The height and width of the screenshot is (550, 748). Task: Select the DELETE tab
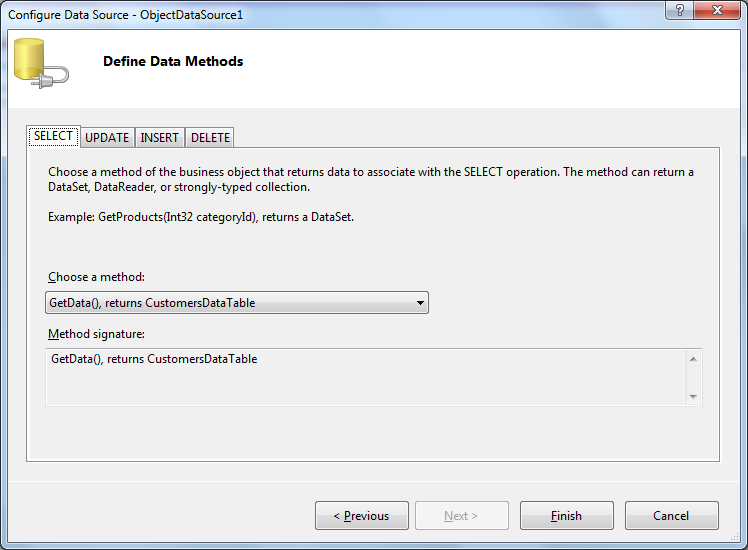click(x=210, y=137)
